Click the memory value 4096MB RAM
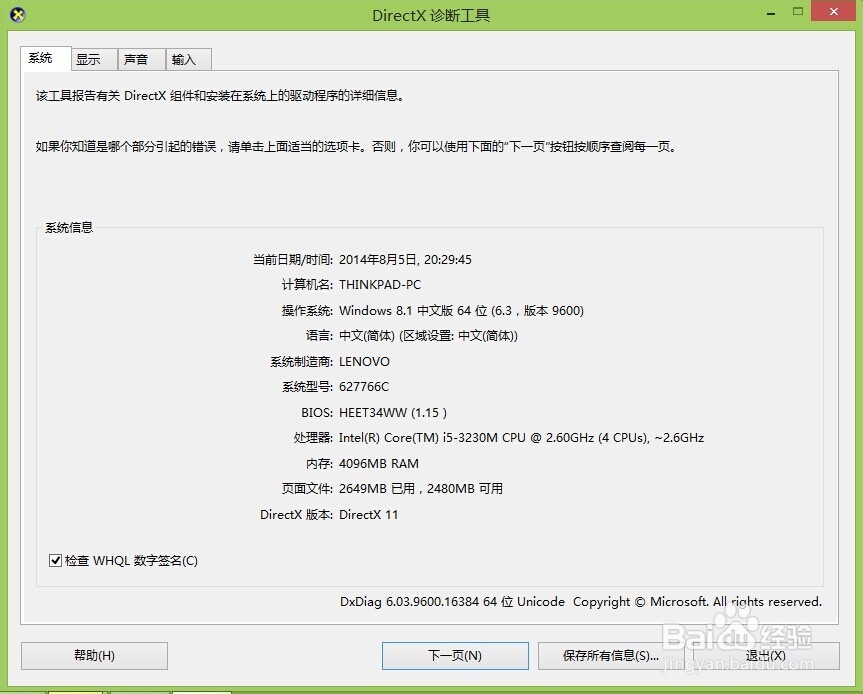This screenshot has width=863, height=694. [379, 463]
